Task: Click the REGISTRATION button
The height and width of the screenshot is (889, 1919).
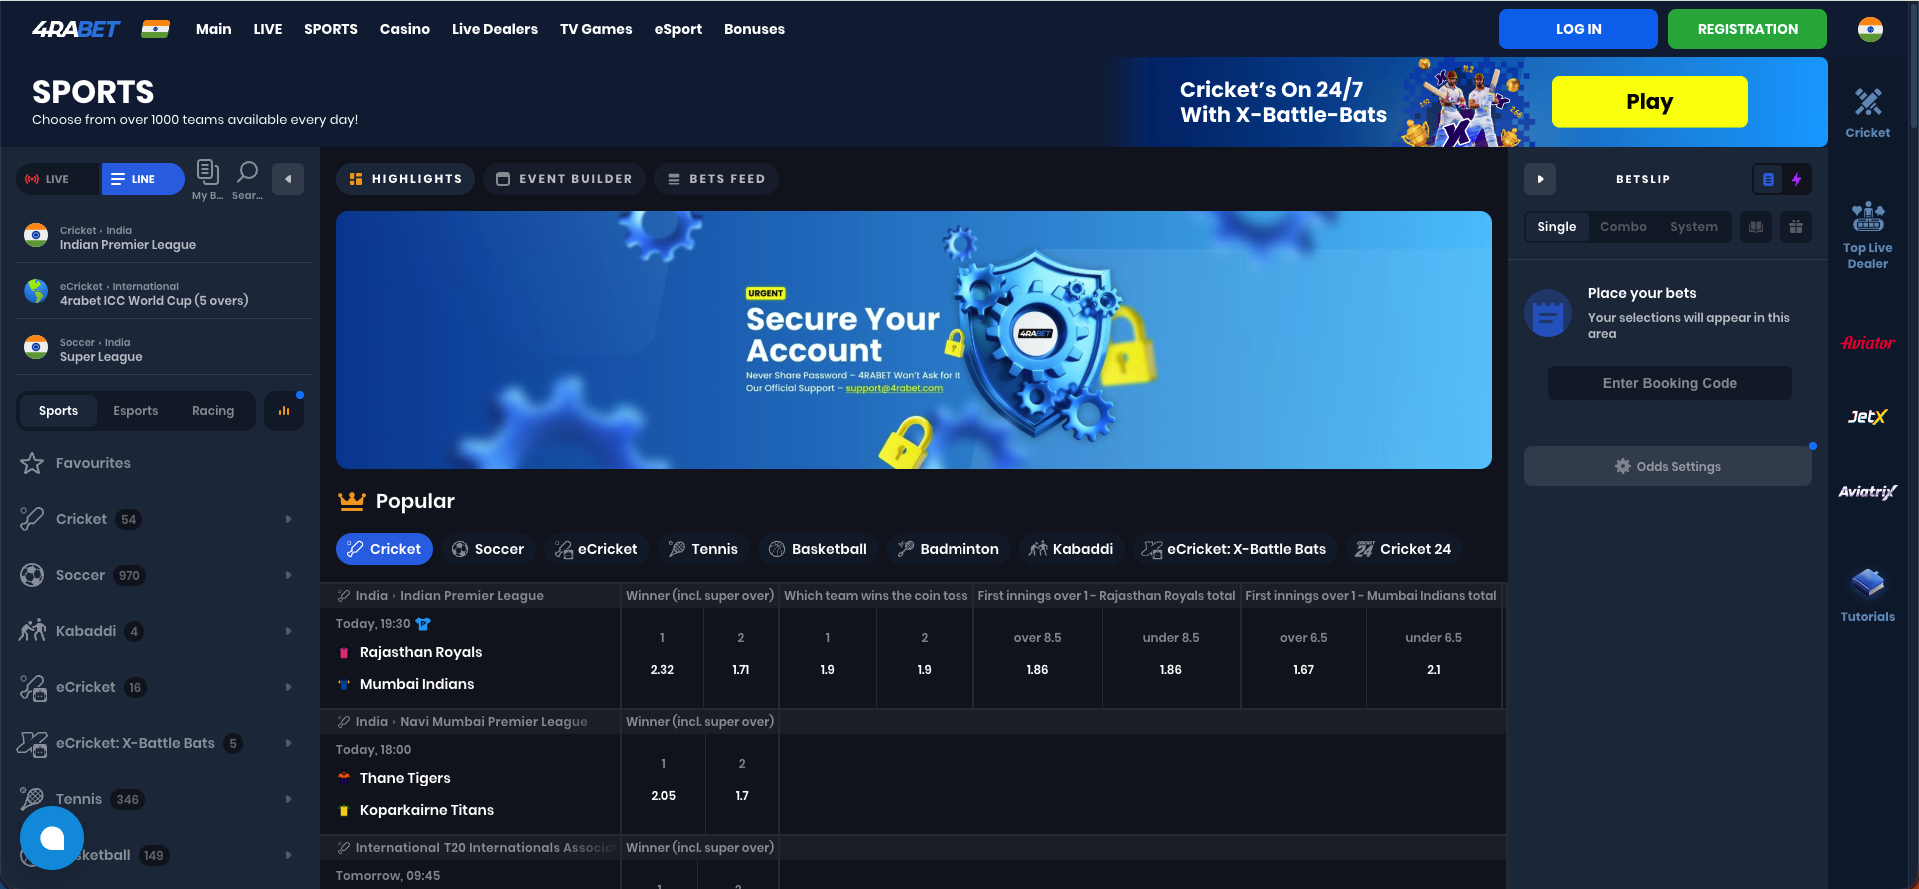Action: tap(1746, 29)
